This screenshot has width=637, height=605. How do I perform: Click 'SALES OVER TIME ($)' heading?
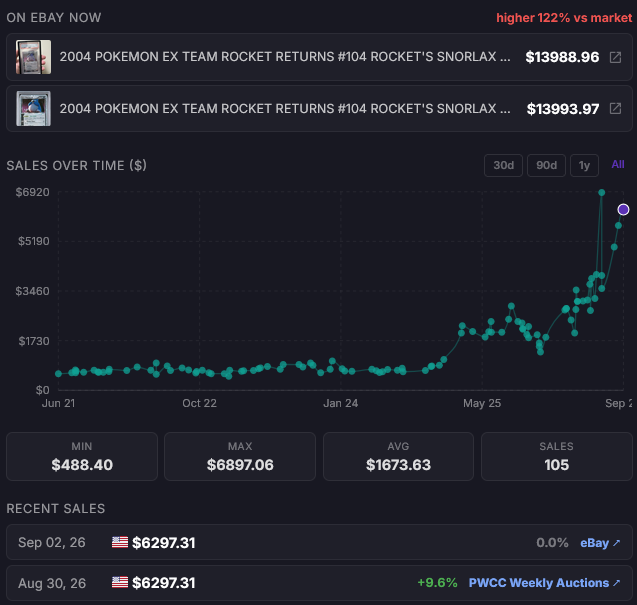coord(76,165)
